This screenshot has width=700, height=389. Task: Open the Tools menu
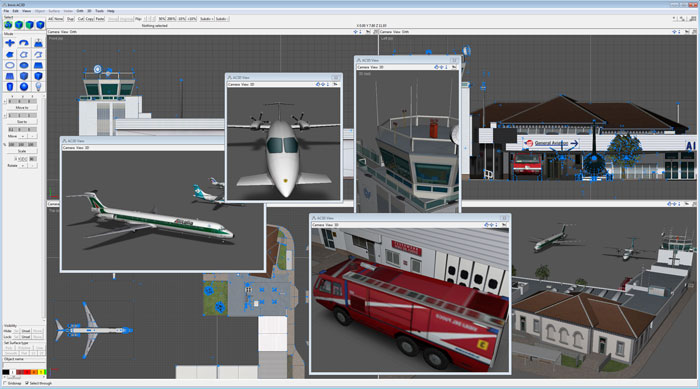click(99, 11)
